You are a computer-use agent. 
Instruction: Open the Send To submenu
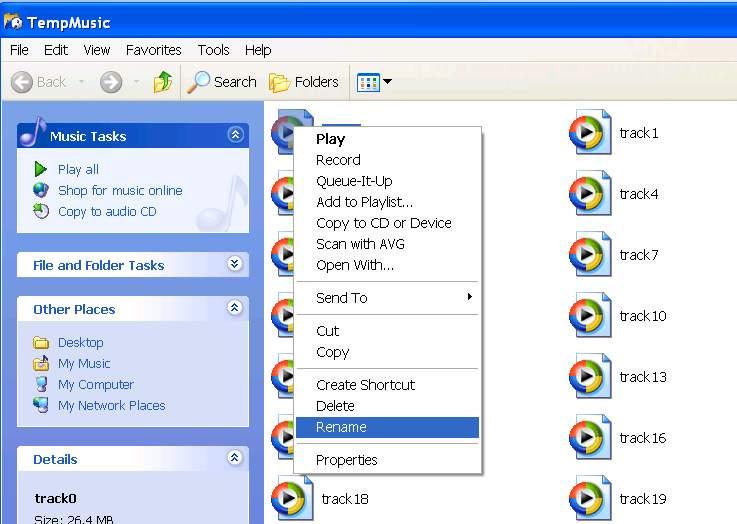[x=342, y=298]
